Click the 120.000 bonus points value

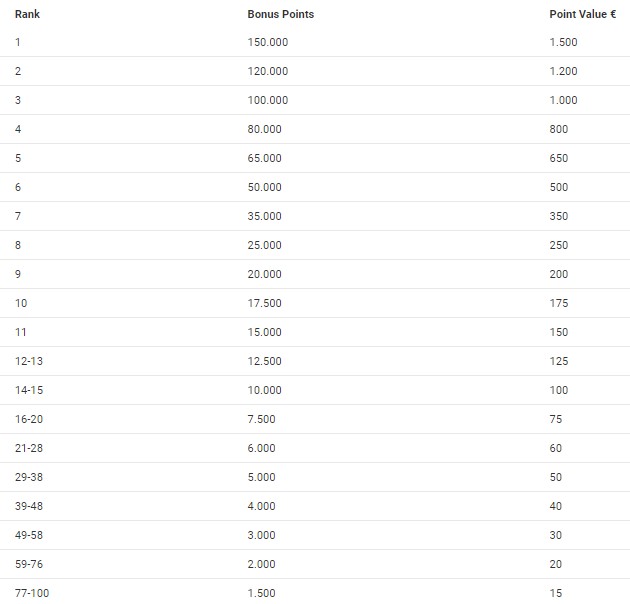tap(267, 71)
